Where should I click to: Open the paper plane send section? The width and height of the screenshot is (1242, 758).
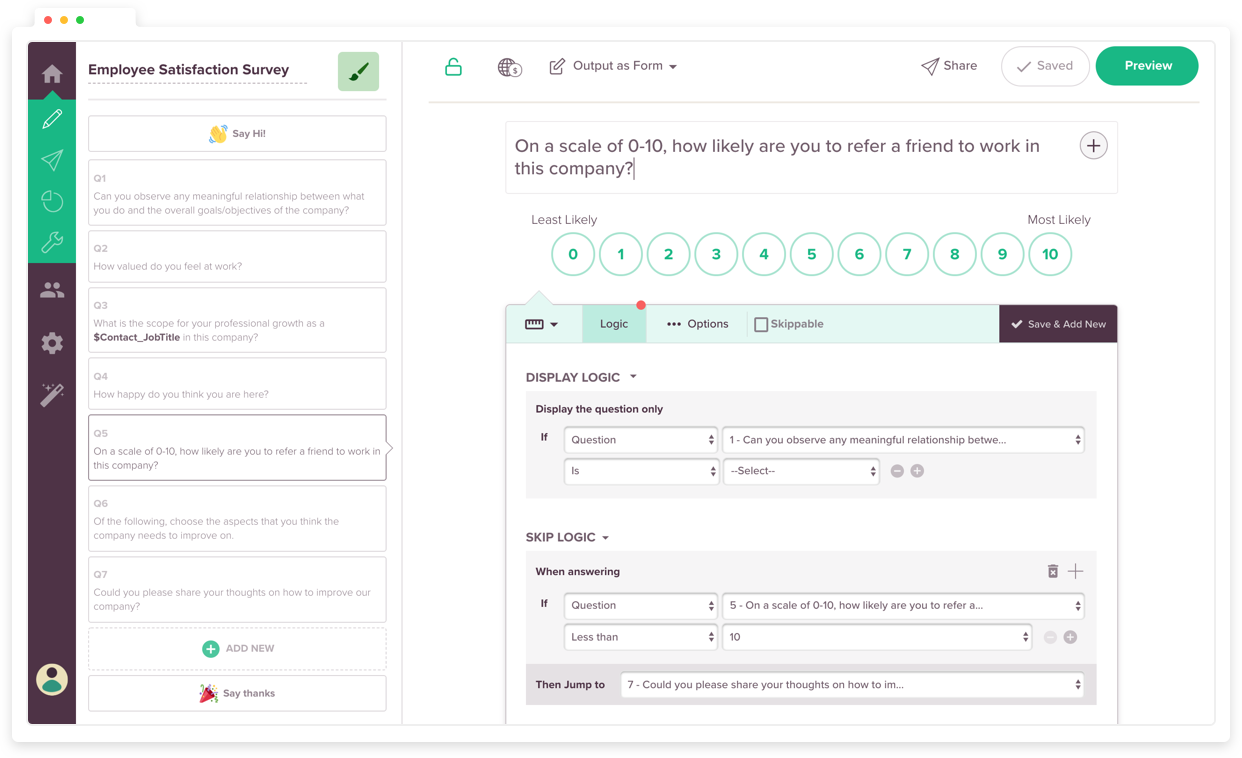pyautogui.click(x=52, y=160)
